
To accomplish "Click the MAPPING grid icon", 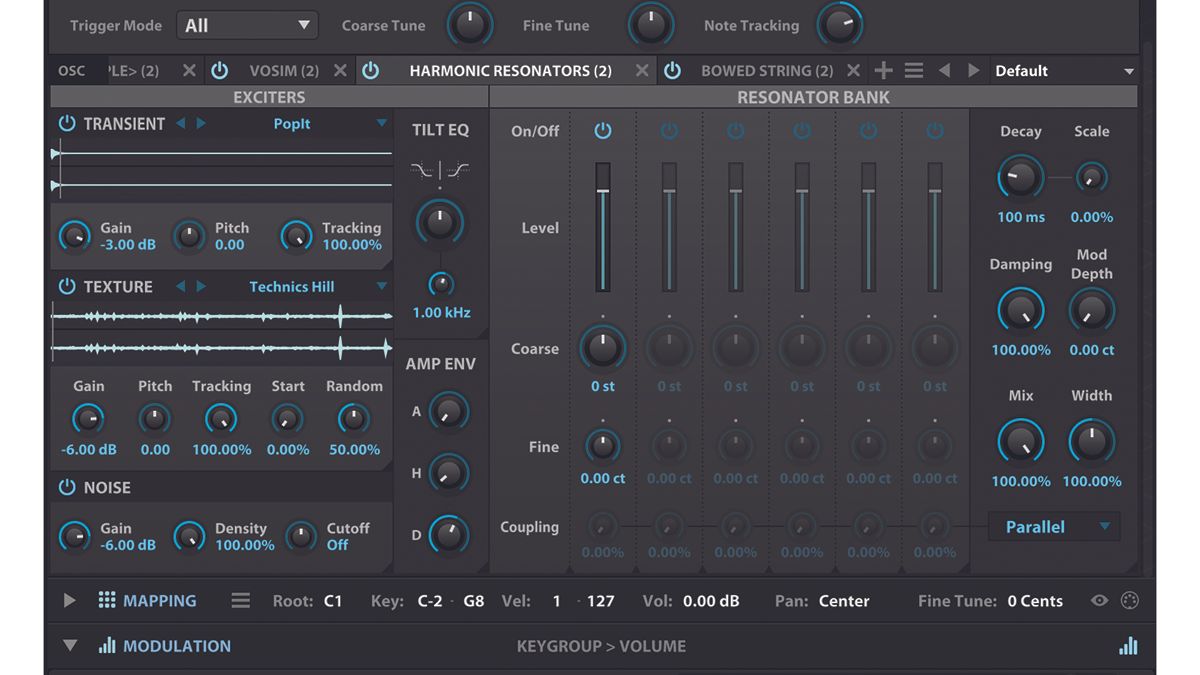I will (x=106, y=601).
